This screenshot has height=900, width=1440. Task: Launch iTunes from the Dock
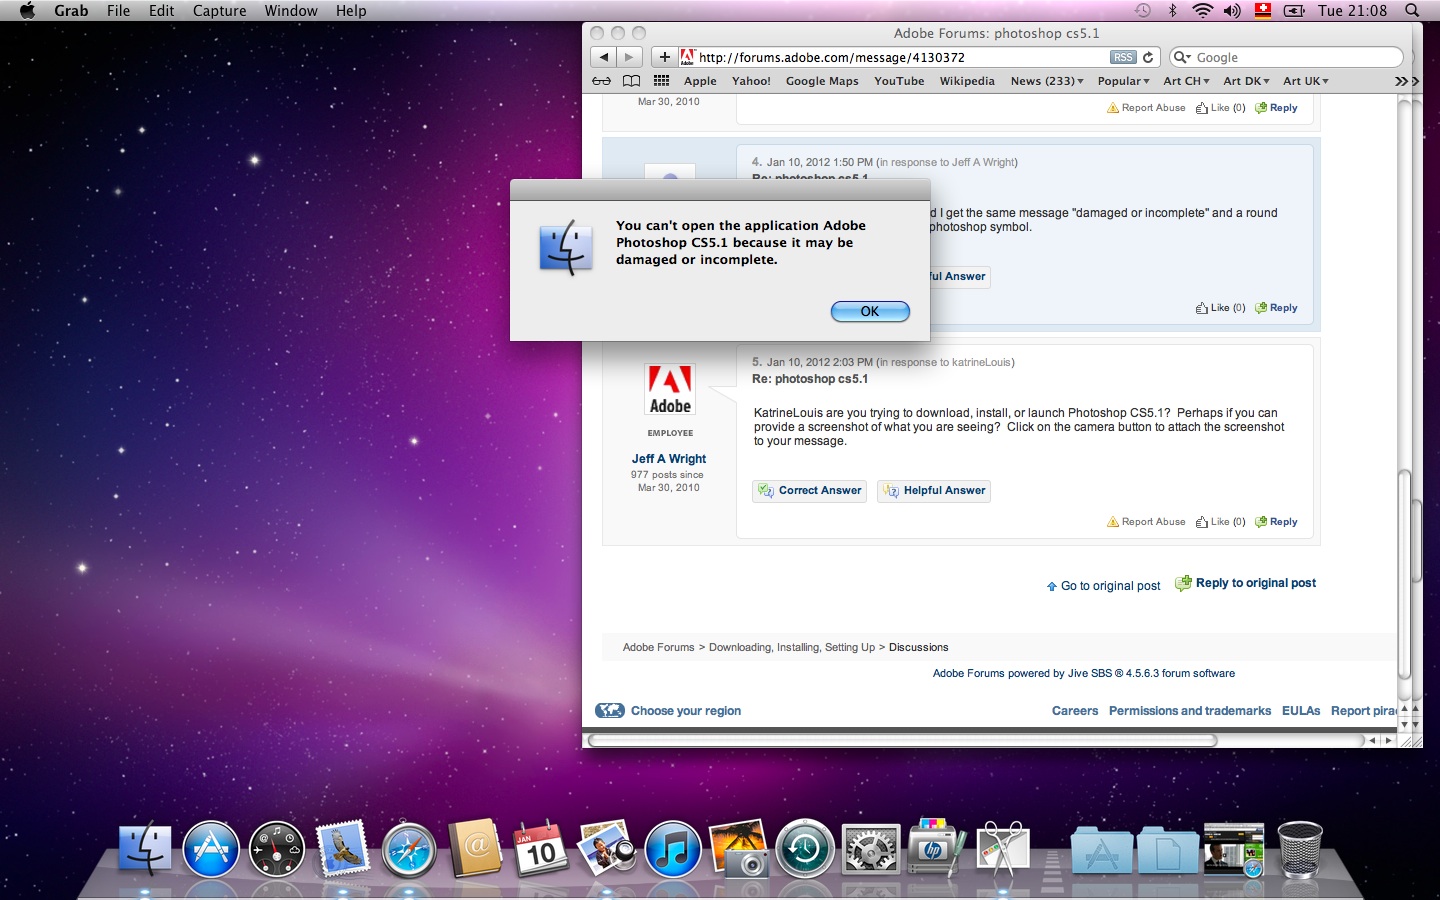pos(673,850)
